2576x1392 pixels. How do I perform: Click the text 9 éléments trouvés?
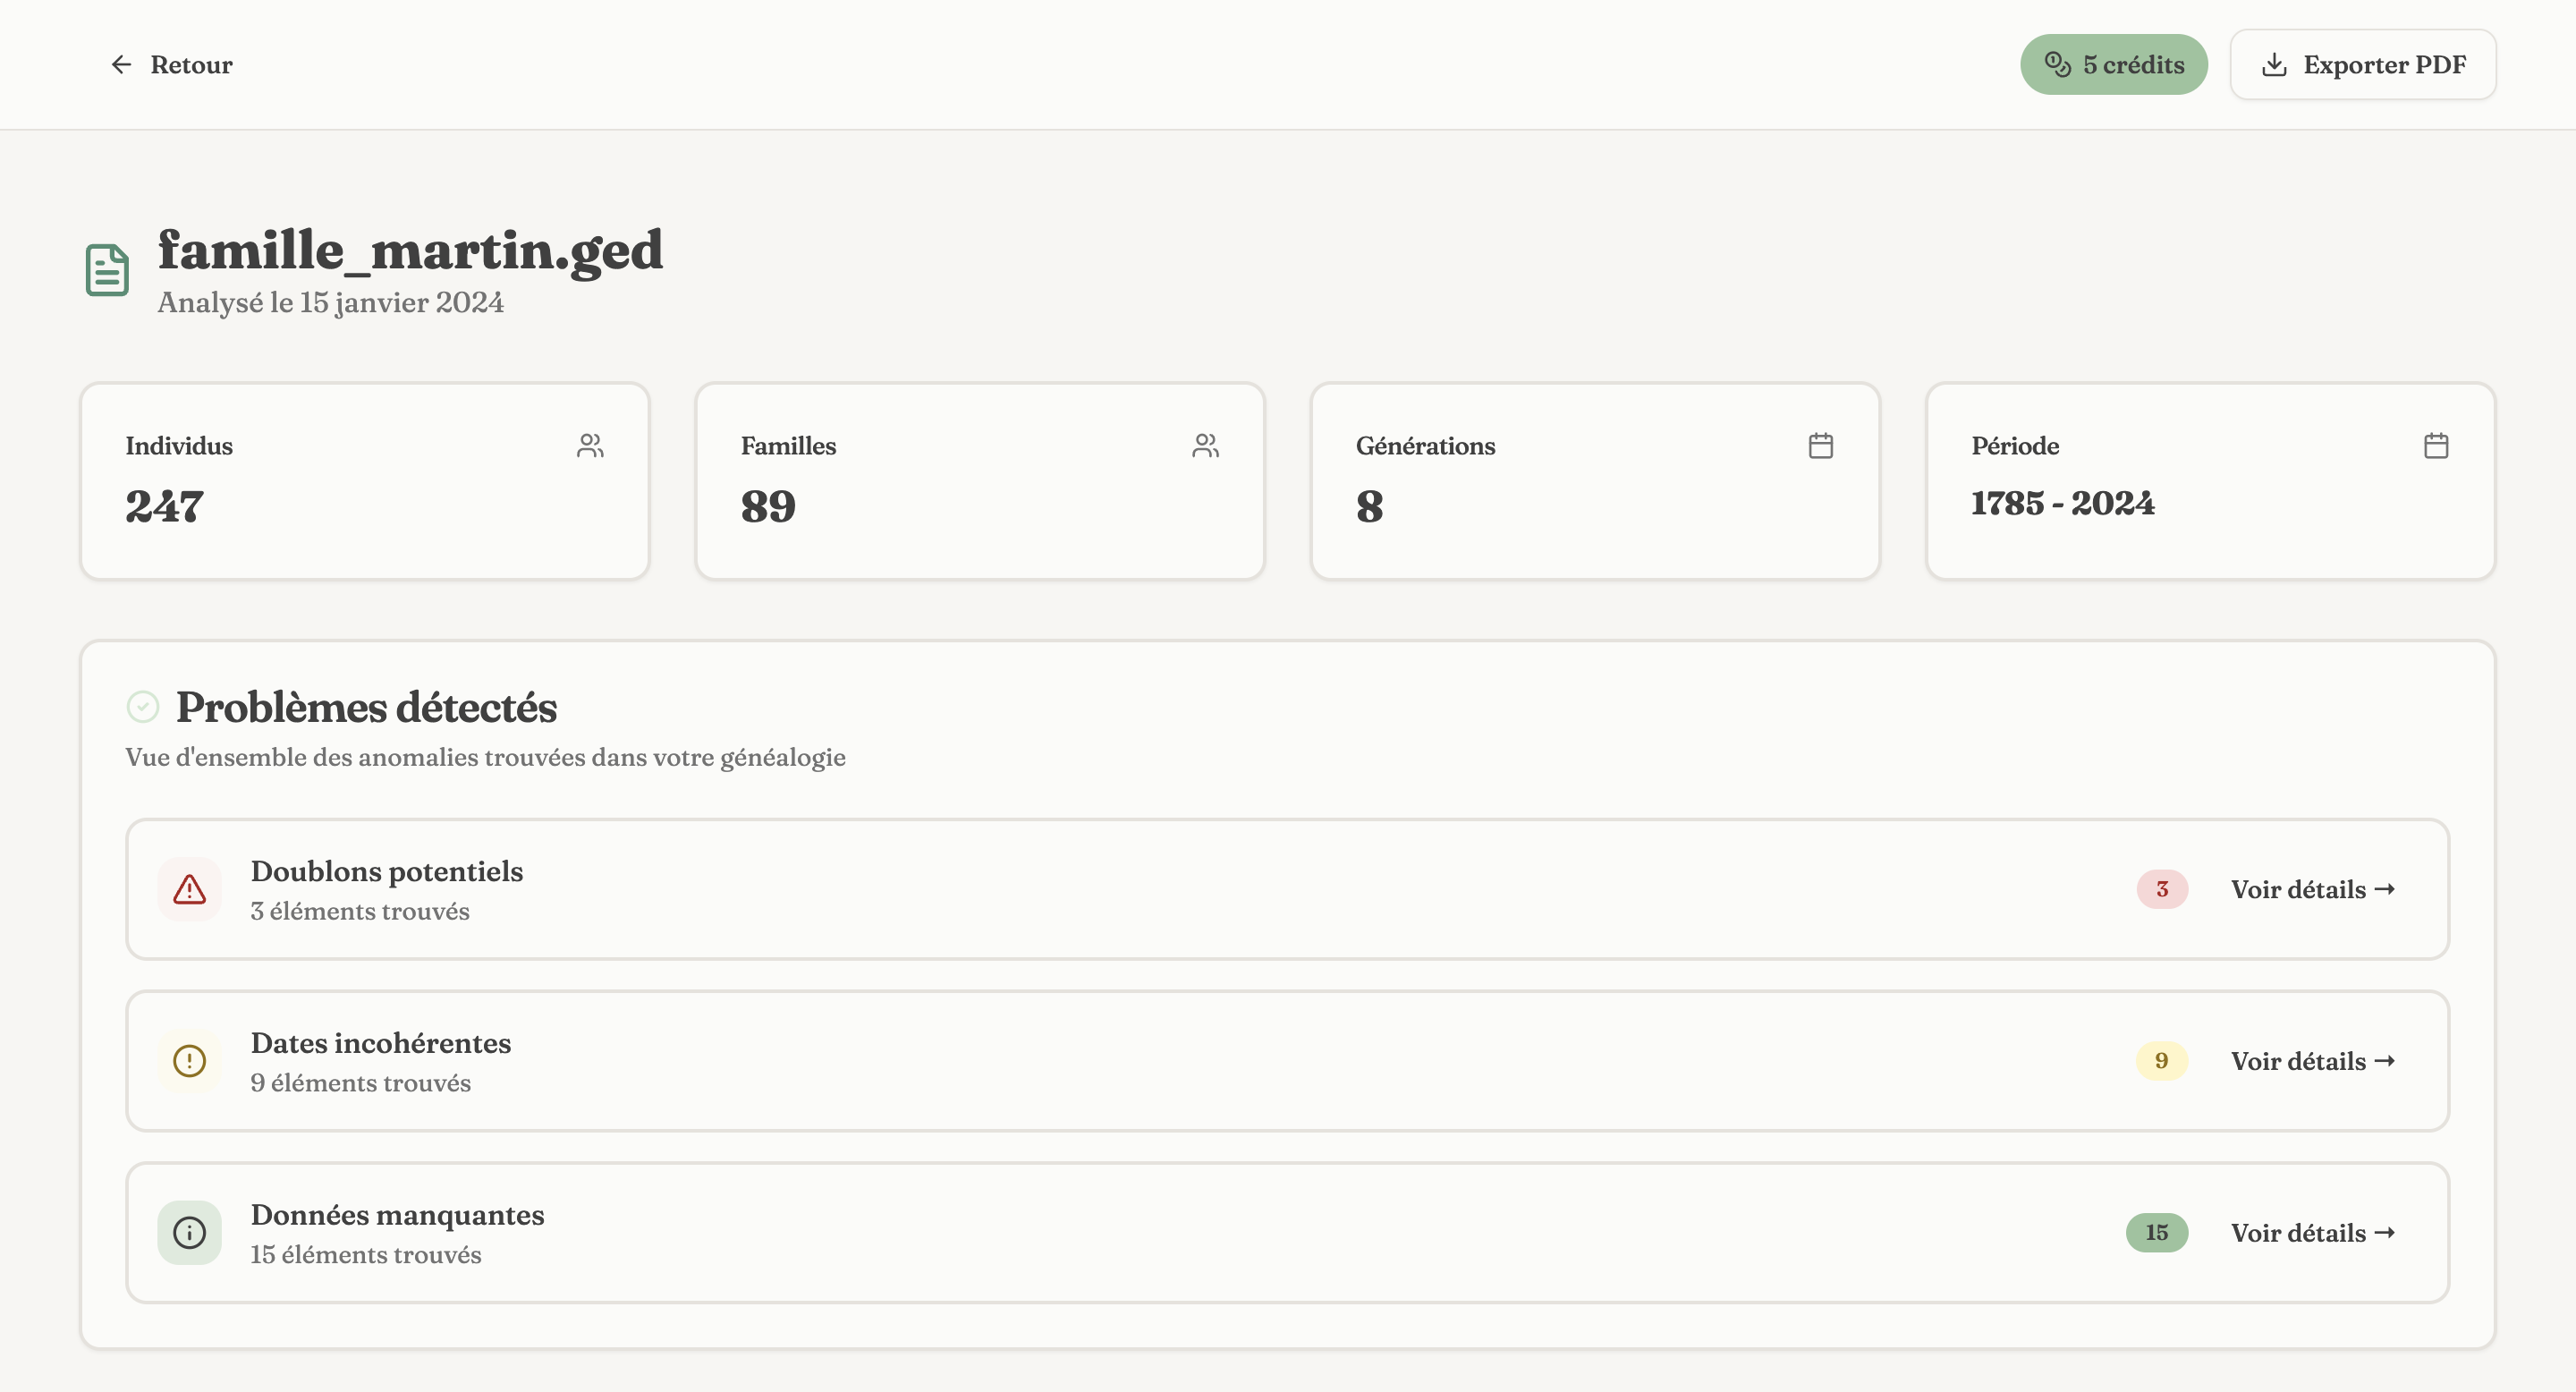(x=360, y=1083)
